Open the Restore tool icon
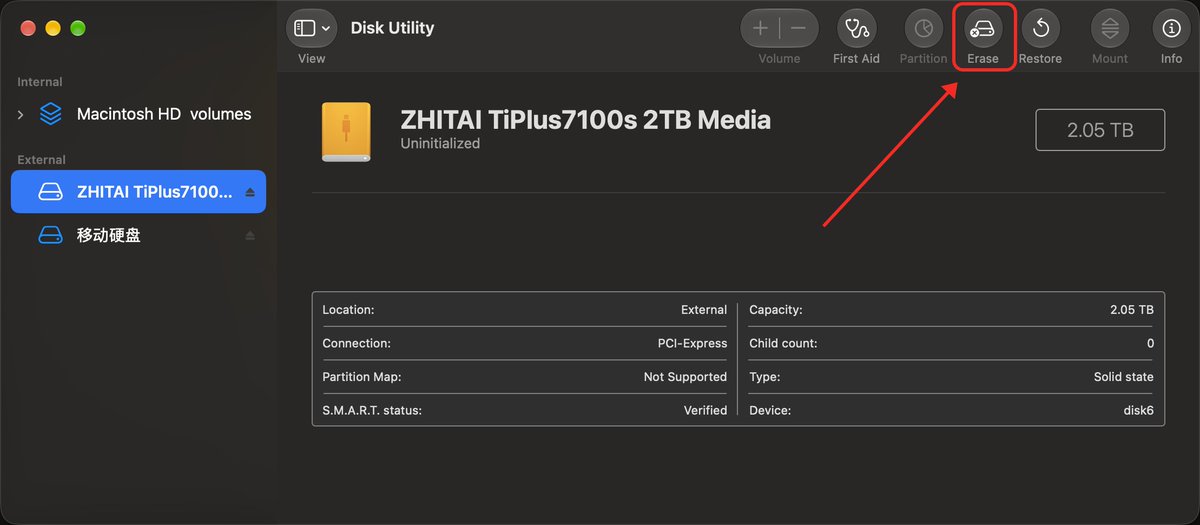 [x=1040, y=29]
